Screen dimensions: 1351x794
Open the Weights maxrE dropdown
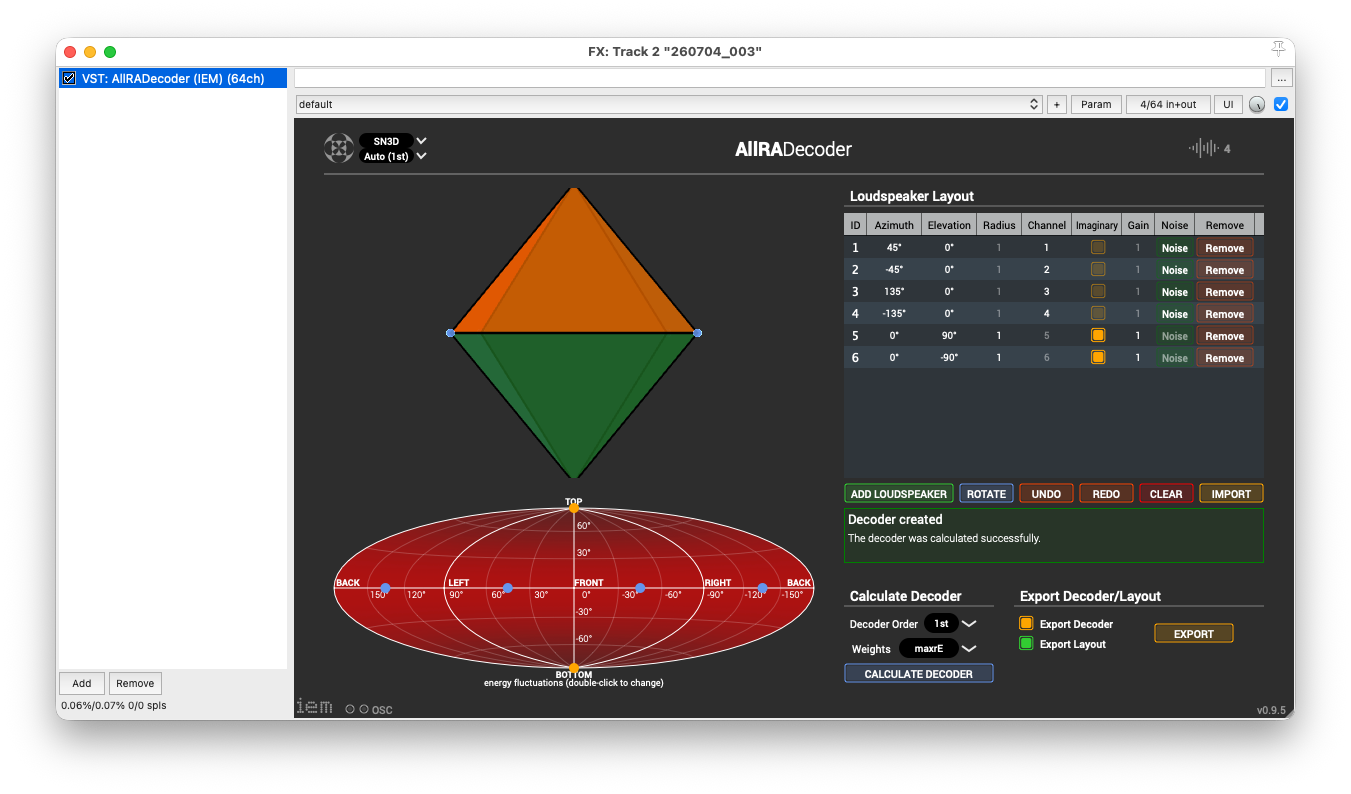pyautogui.click(x=938, y=649)
